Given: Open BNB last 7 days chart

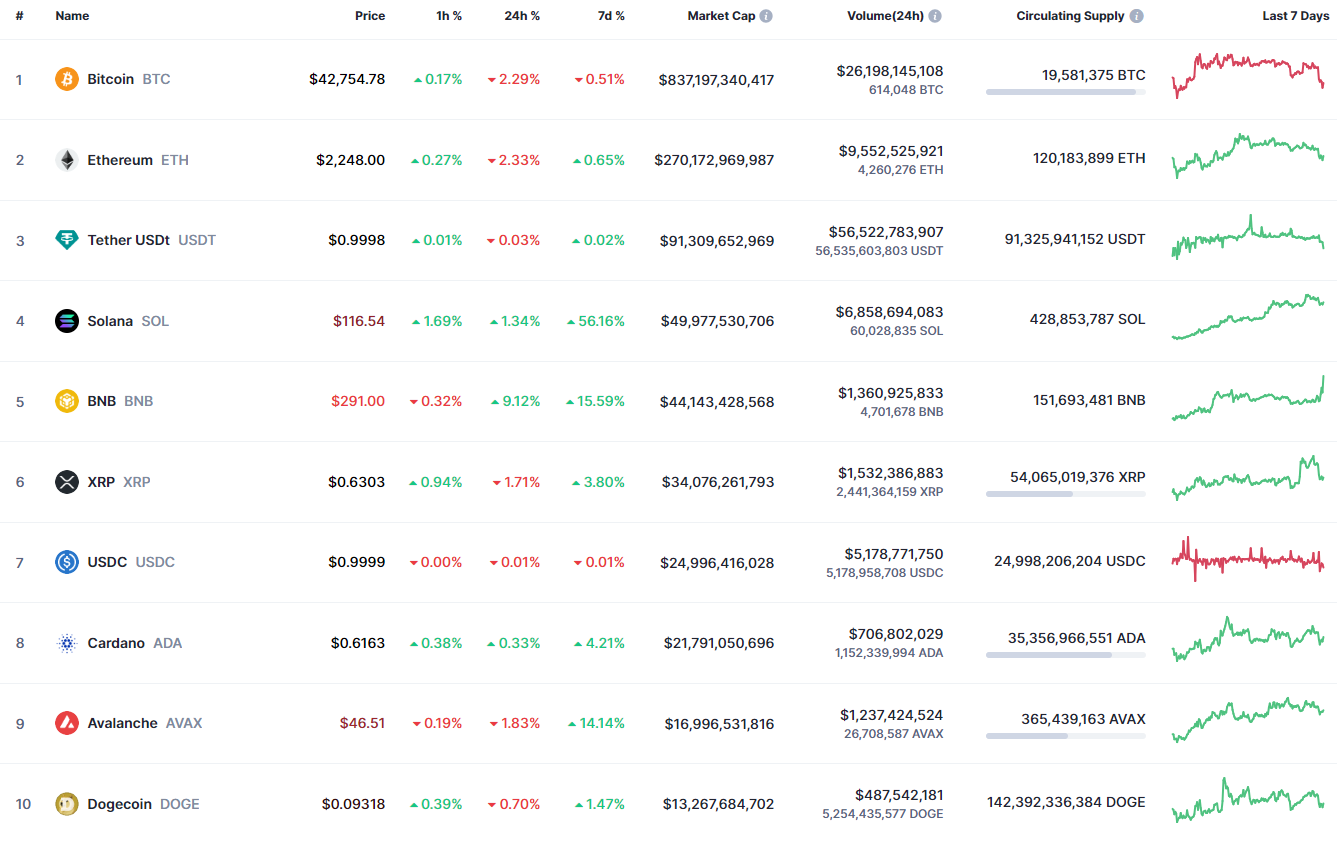Looking at the screenshot, I should [1248, 398].
